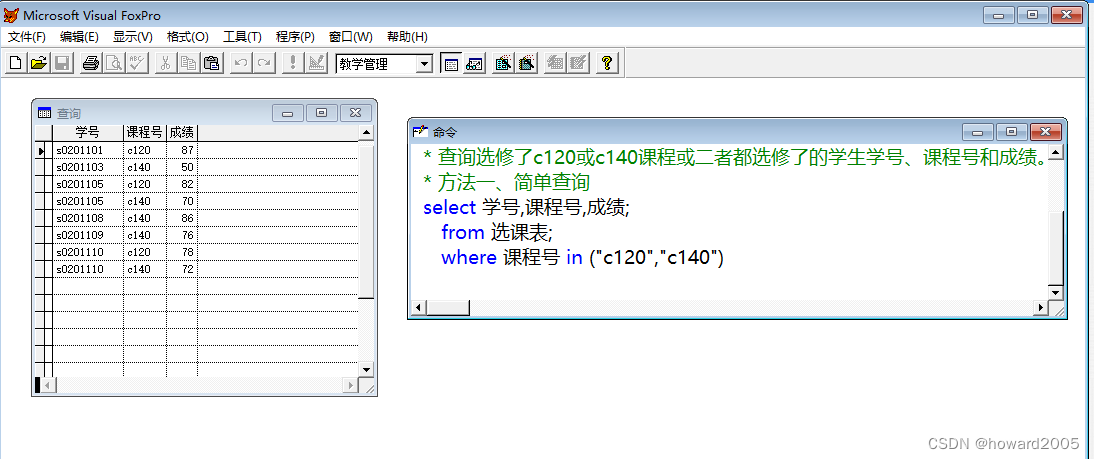The height and width of the screenshot is (459, 1094).
Task: Toggle the Command Window toolbar icon
Action: point(451,63)
